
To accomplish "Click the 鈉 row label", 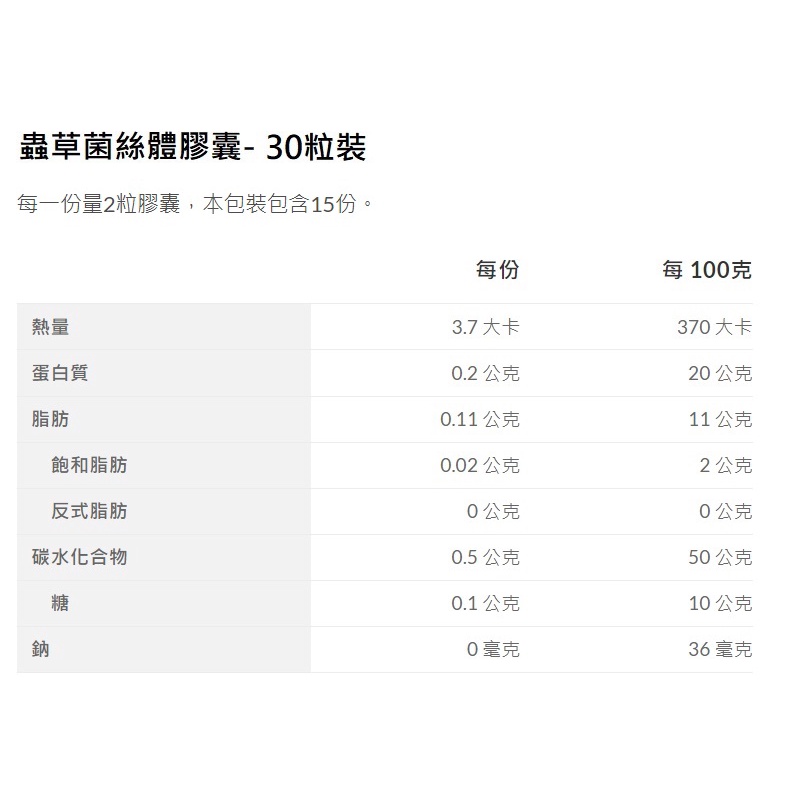I will 41,649.
